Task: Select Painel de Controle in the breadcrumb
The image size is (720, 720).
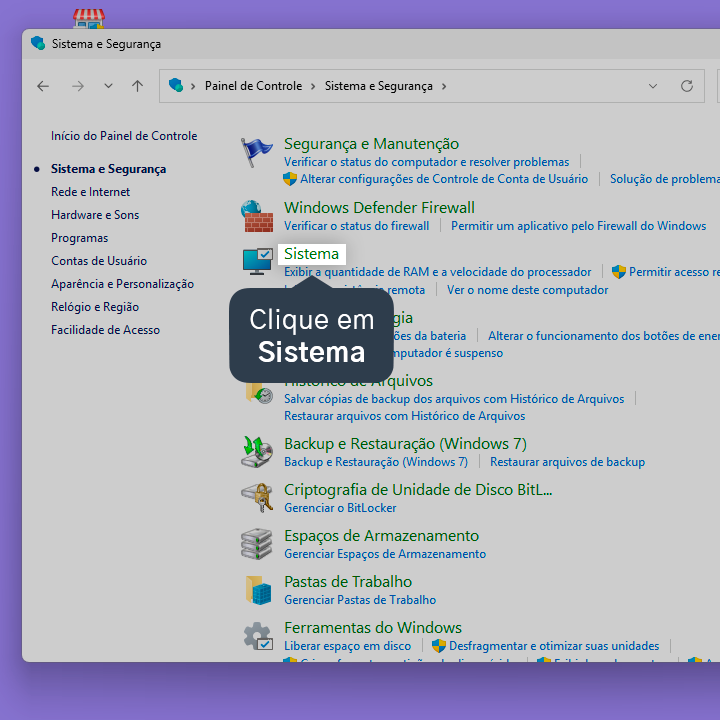Action: pyautogui.click(x=253, y=86)
